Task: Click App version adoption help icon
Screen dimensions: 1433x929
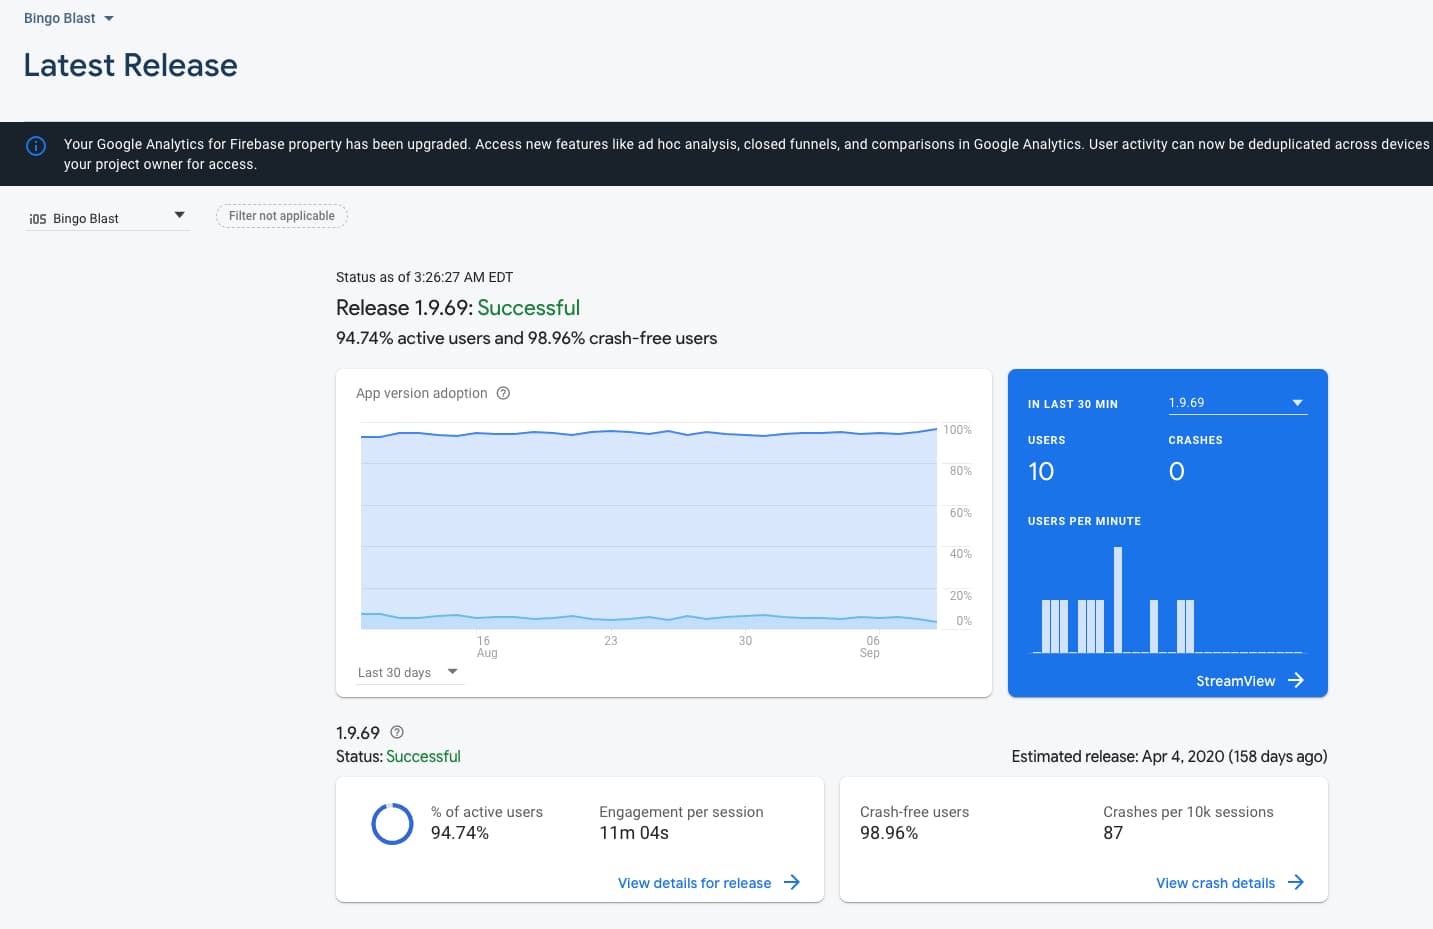Action: pos(503,393)
